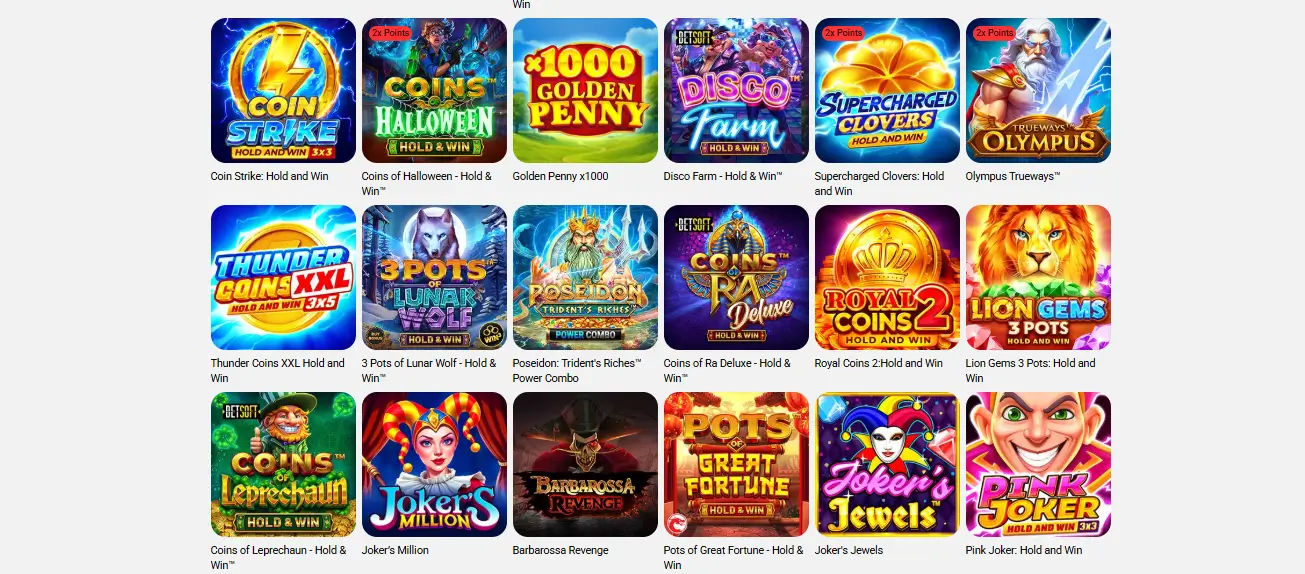Open Poseidon Trident's Riches game image
This screenshot has height=574, width=1305.
585,277
